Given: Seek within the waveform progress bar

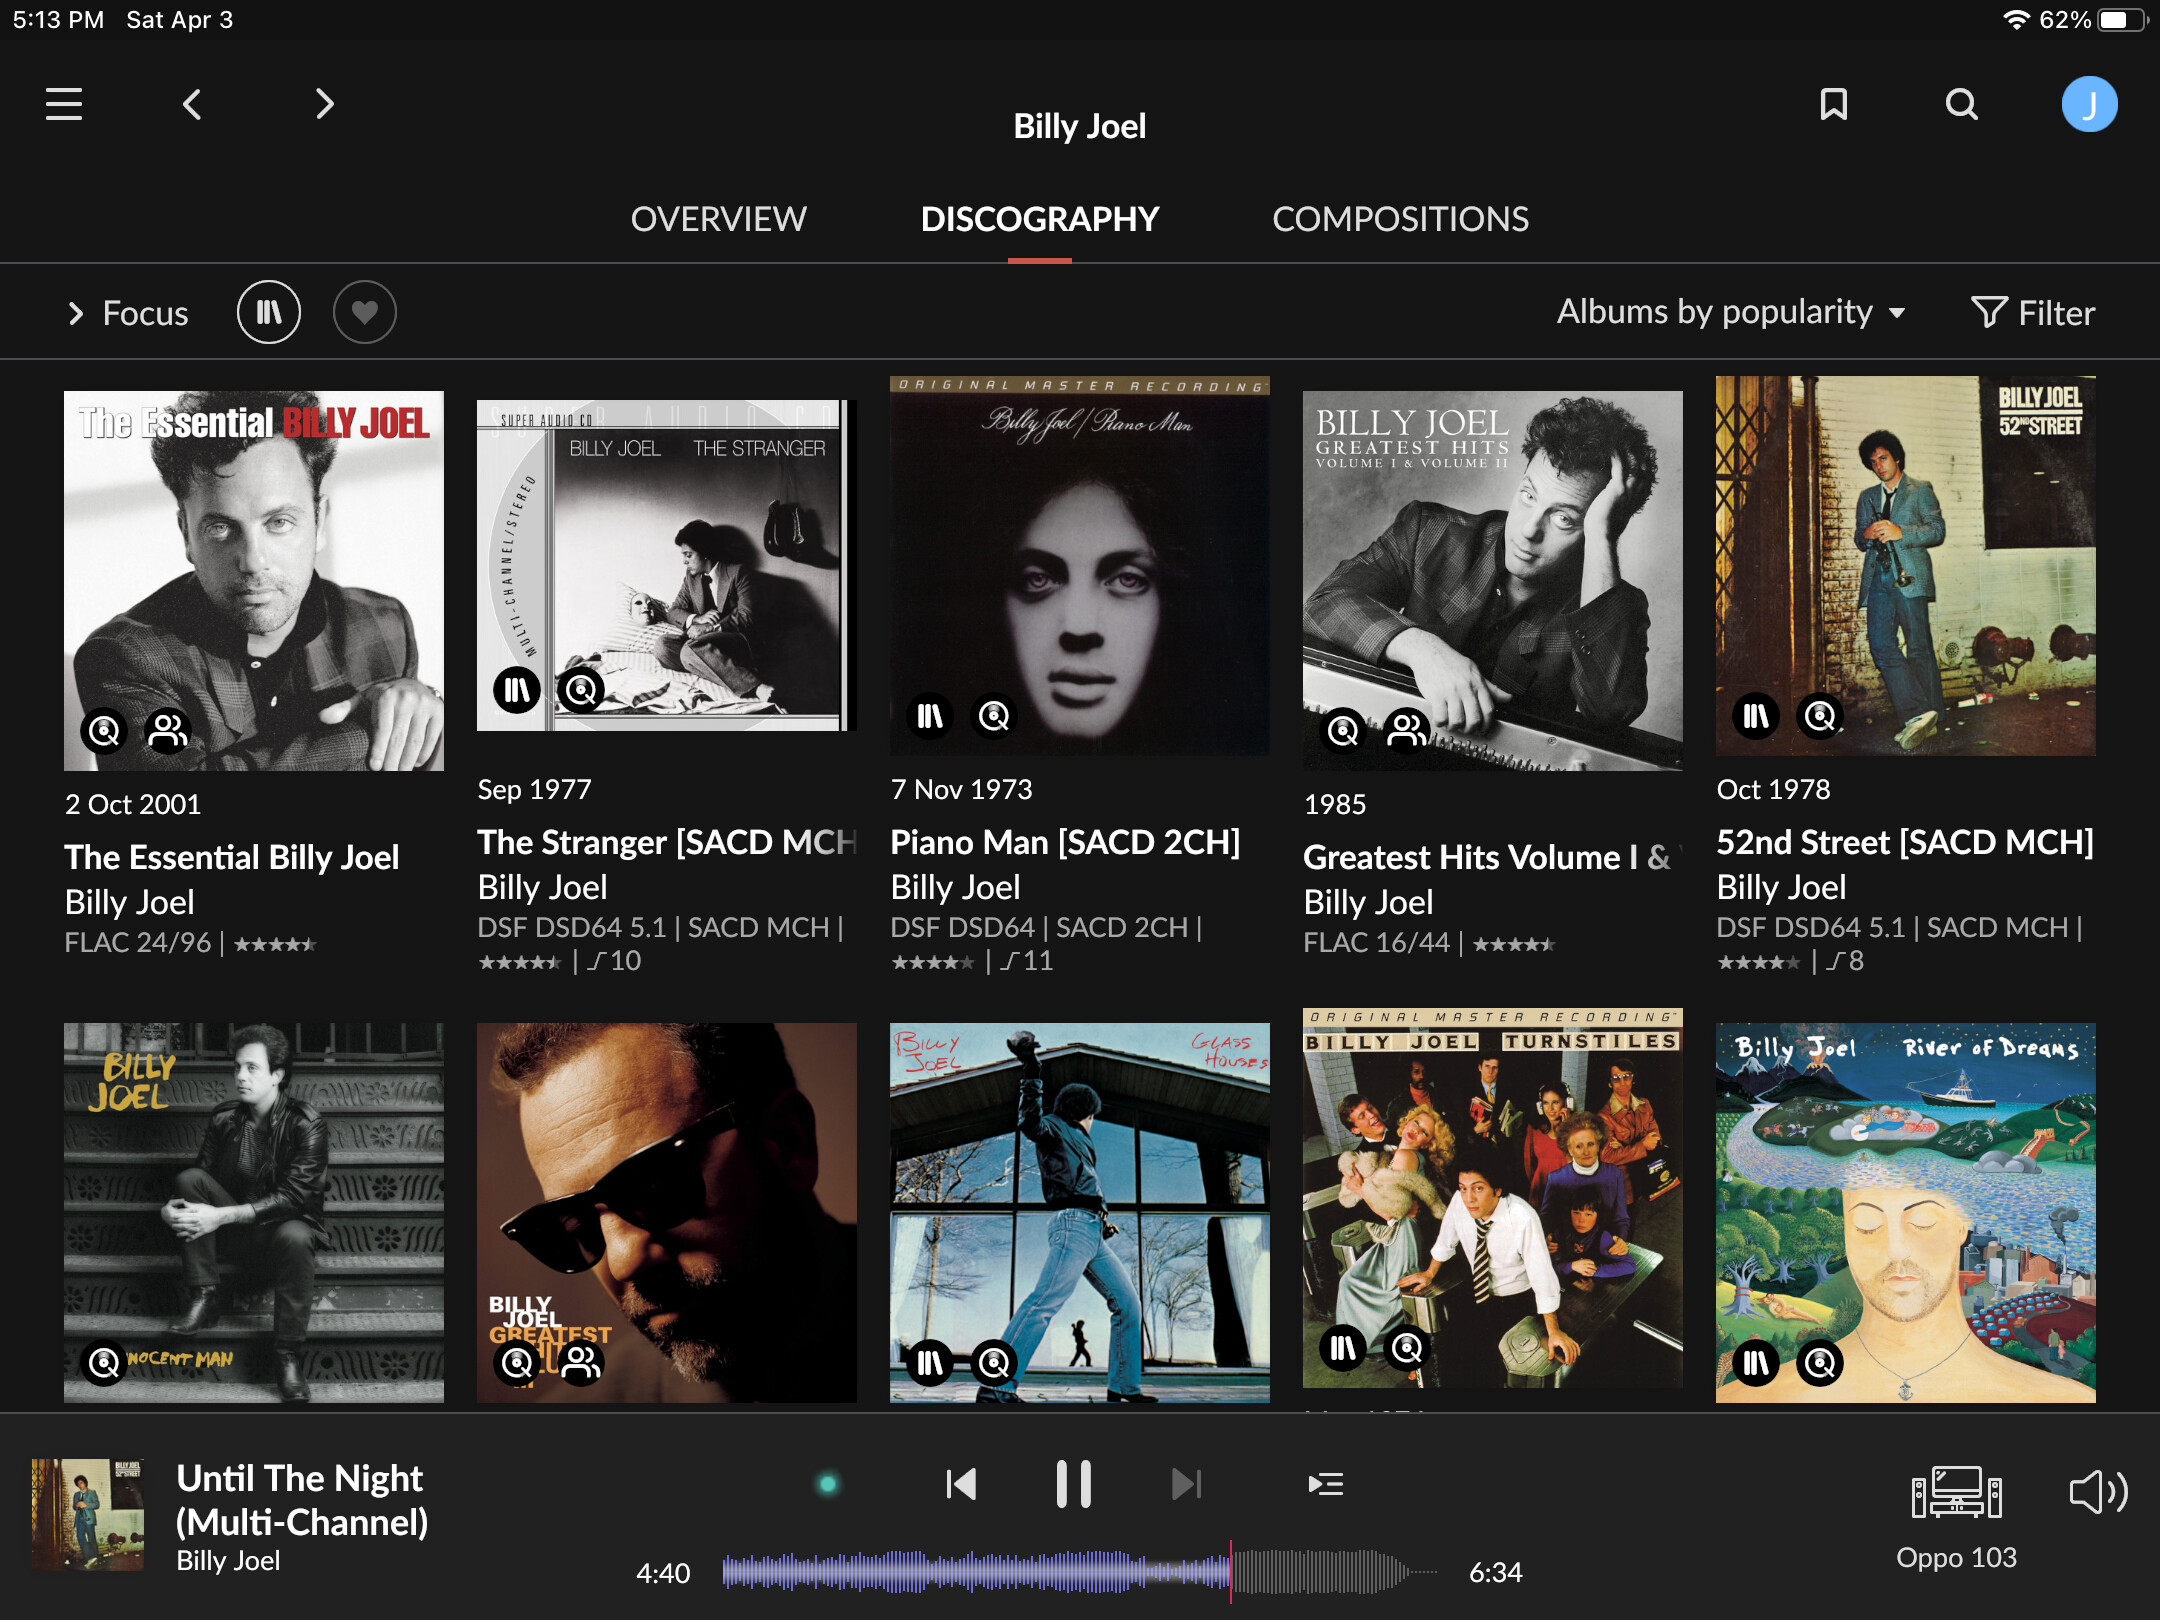Looking at the screenshot, I should 1080,1572.
